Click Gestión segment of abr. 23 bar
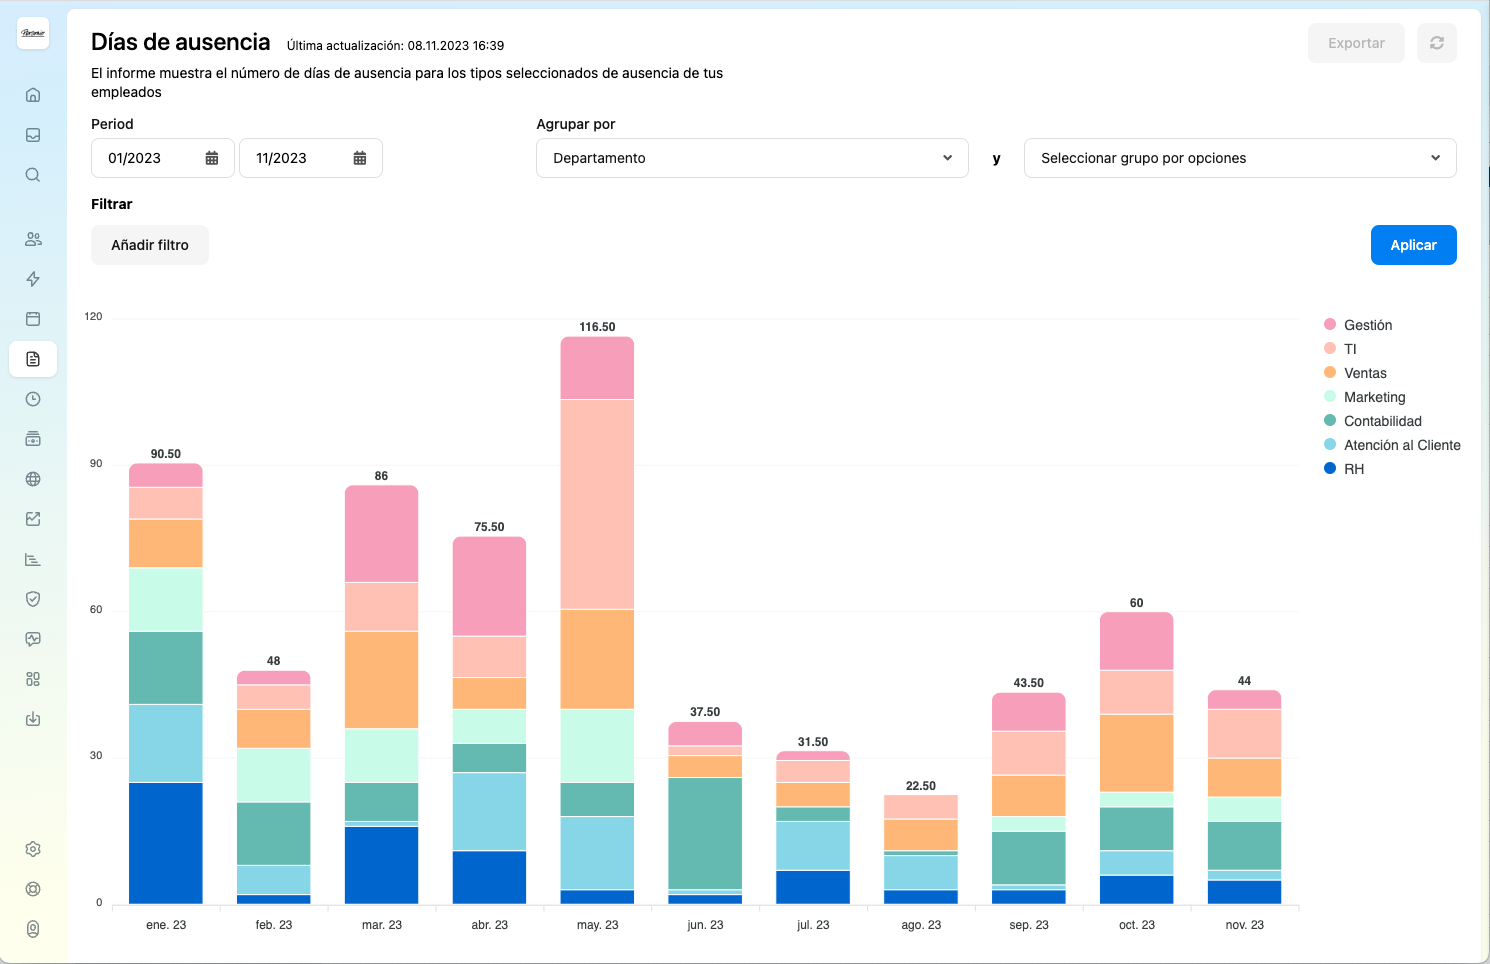Screen dimensions: 1490x964 pos(489,587)
